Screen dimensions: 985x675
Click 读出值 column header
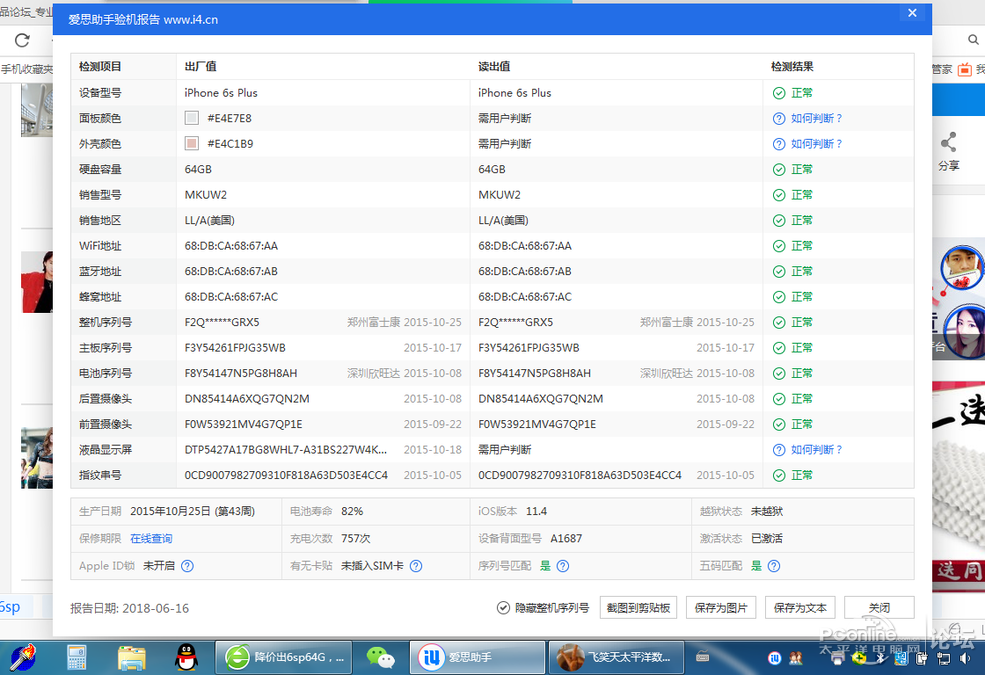click(494, 67)
